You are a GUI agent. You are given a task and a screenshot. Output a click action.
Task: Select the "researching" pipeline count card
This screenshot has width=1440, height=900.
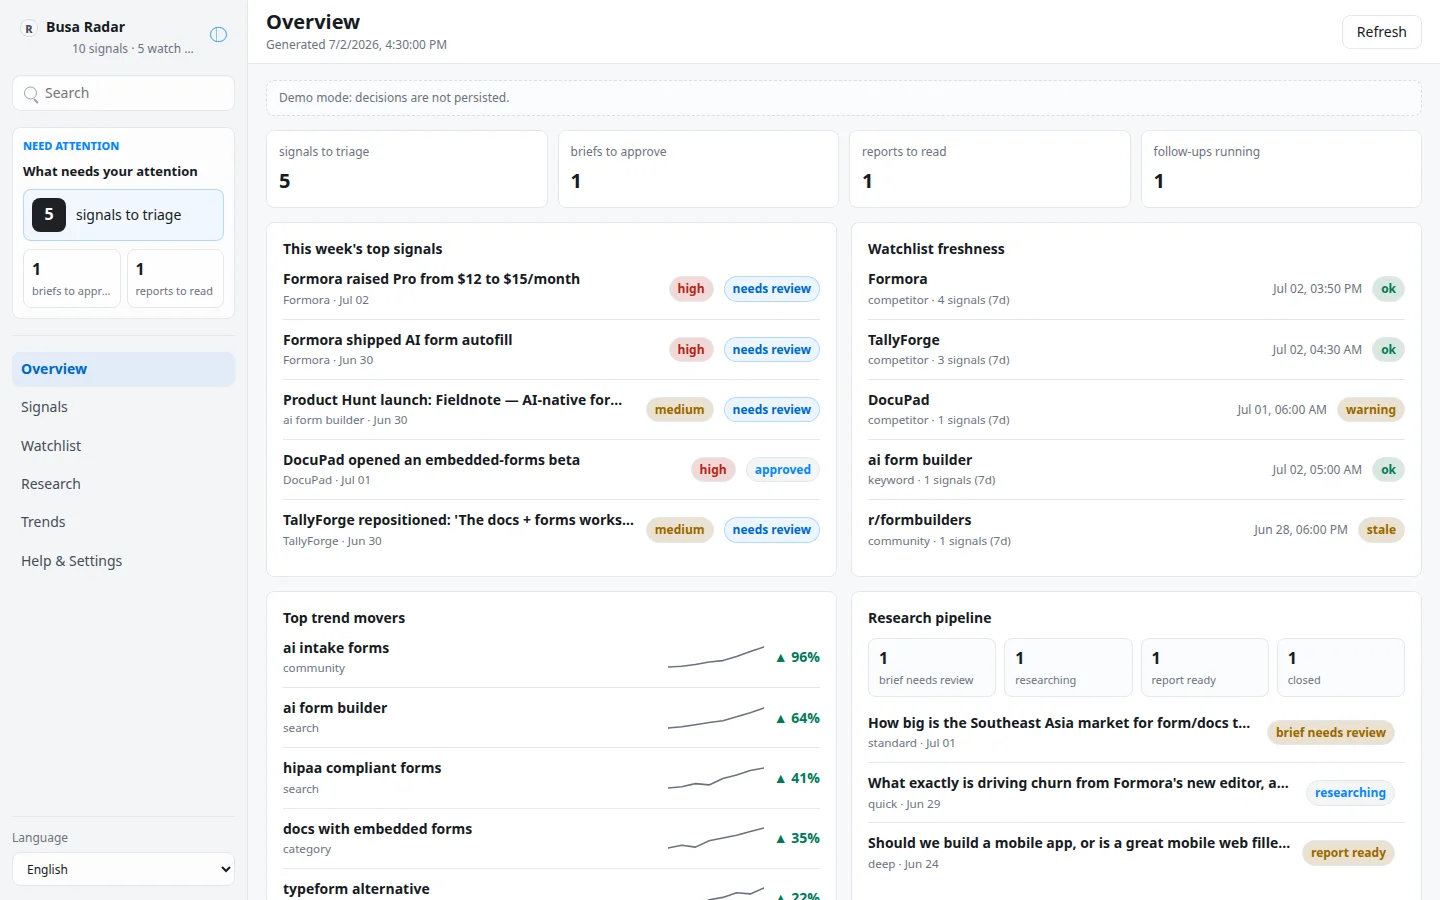pyautogui.click(x=1068, y=667)
